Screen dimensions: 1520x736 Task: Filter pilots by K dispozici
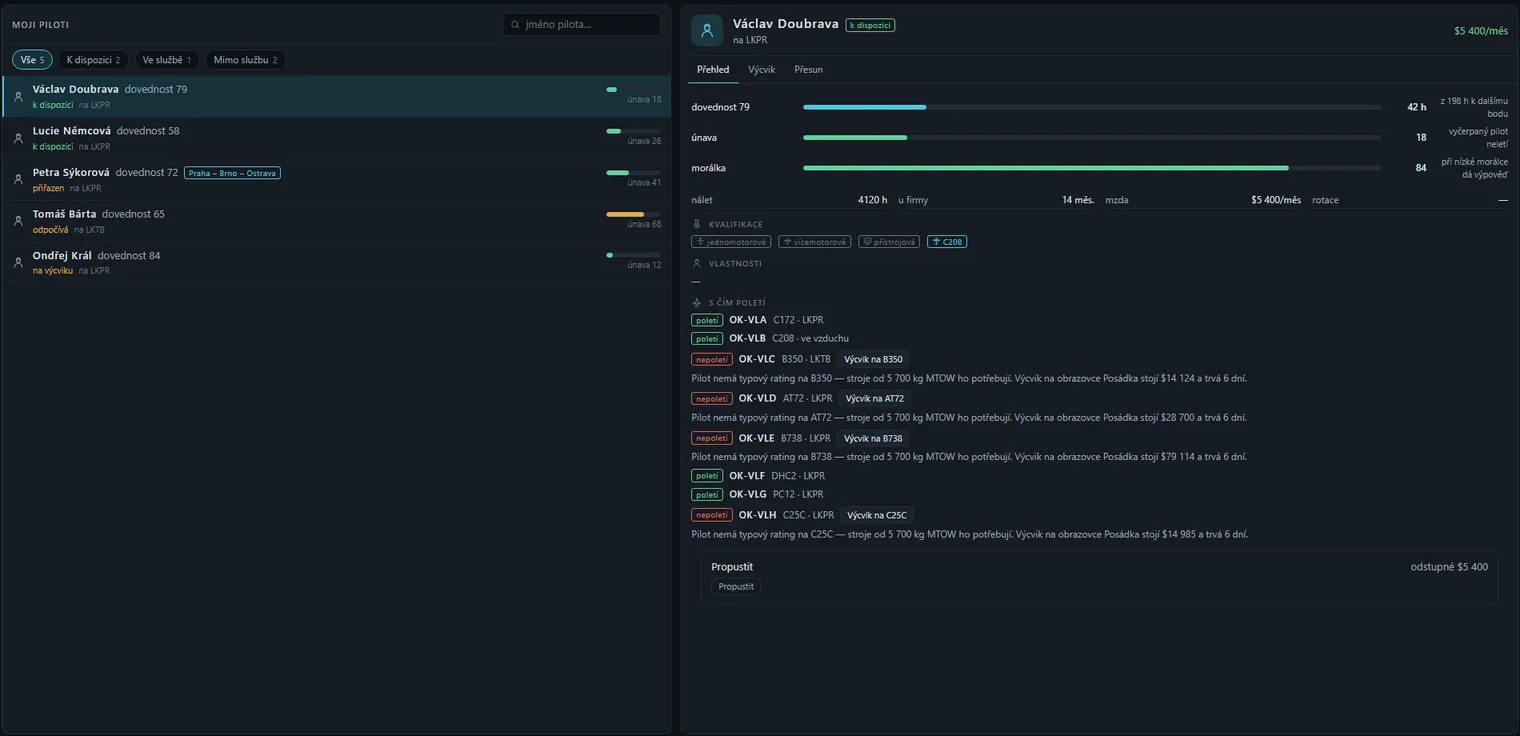(93, 60)
